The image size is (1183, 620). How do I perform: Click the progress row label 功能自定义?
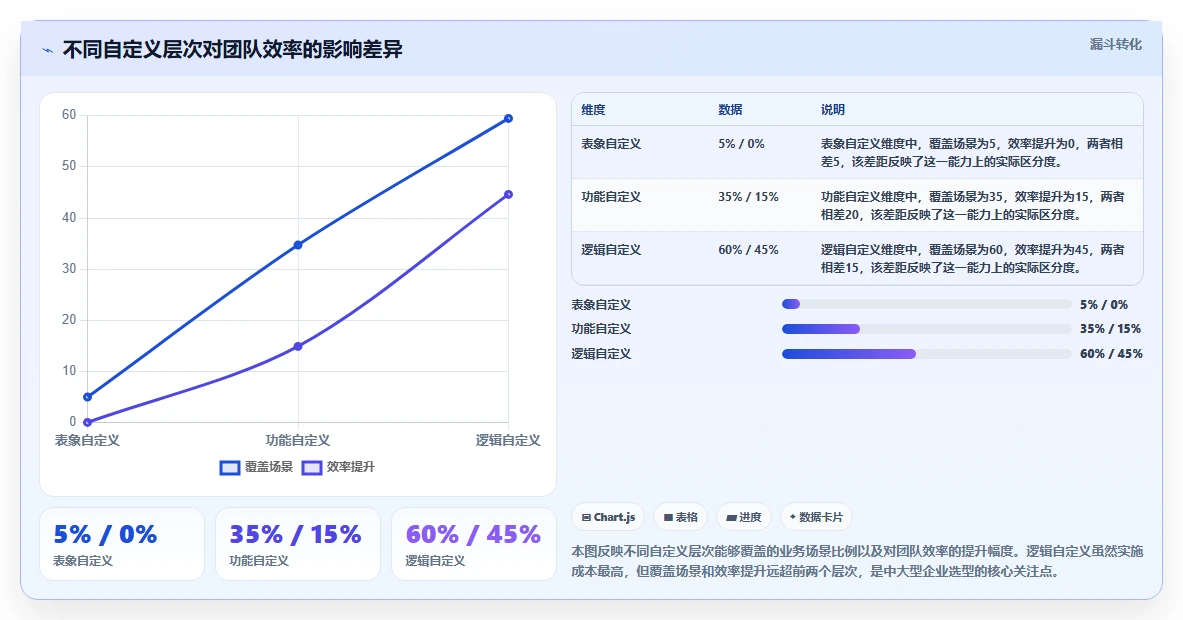coord(601,329)
